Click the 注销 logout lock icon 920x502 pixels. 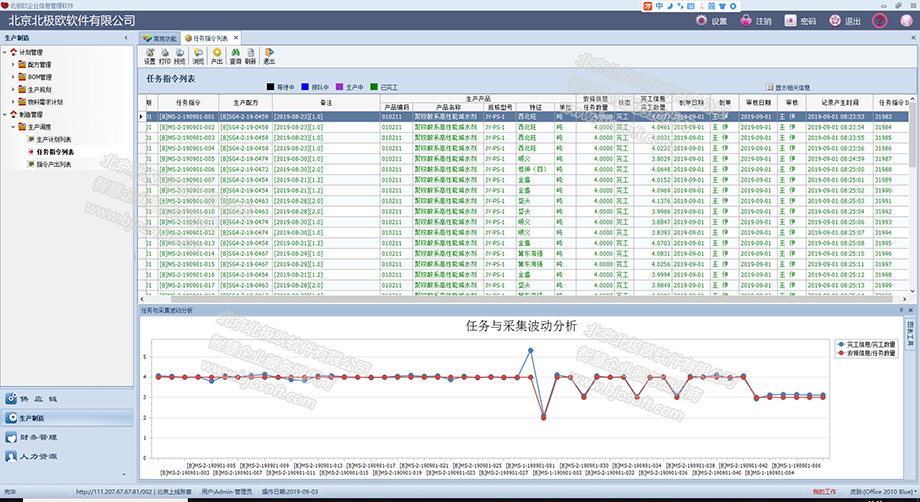[x=756, y=21]
